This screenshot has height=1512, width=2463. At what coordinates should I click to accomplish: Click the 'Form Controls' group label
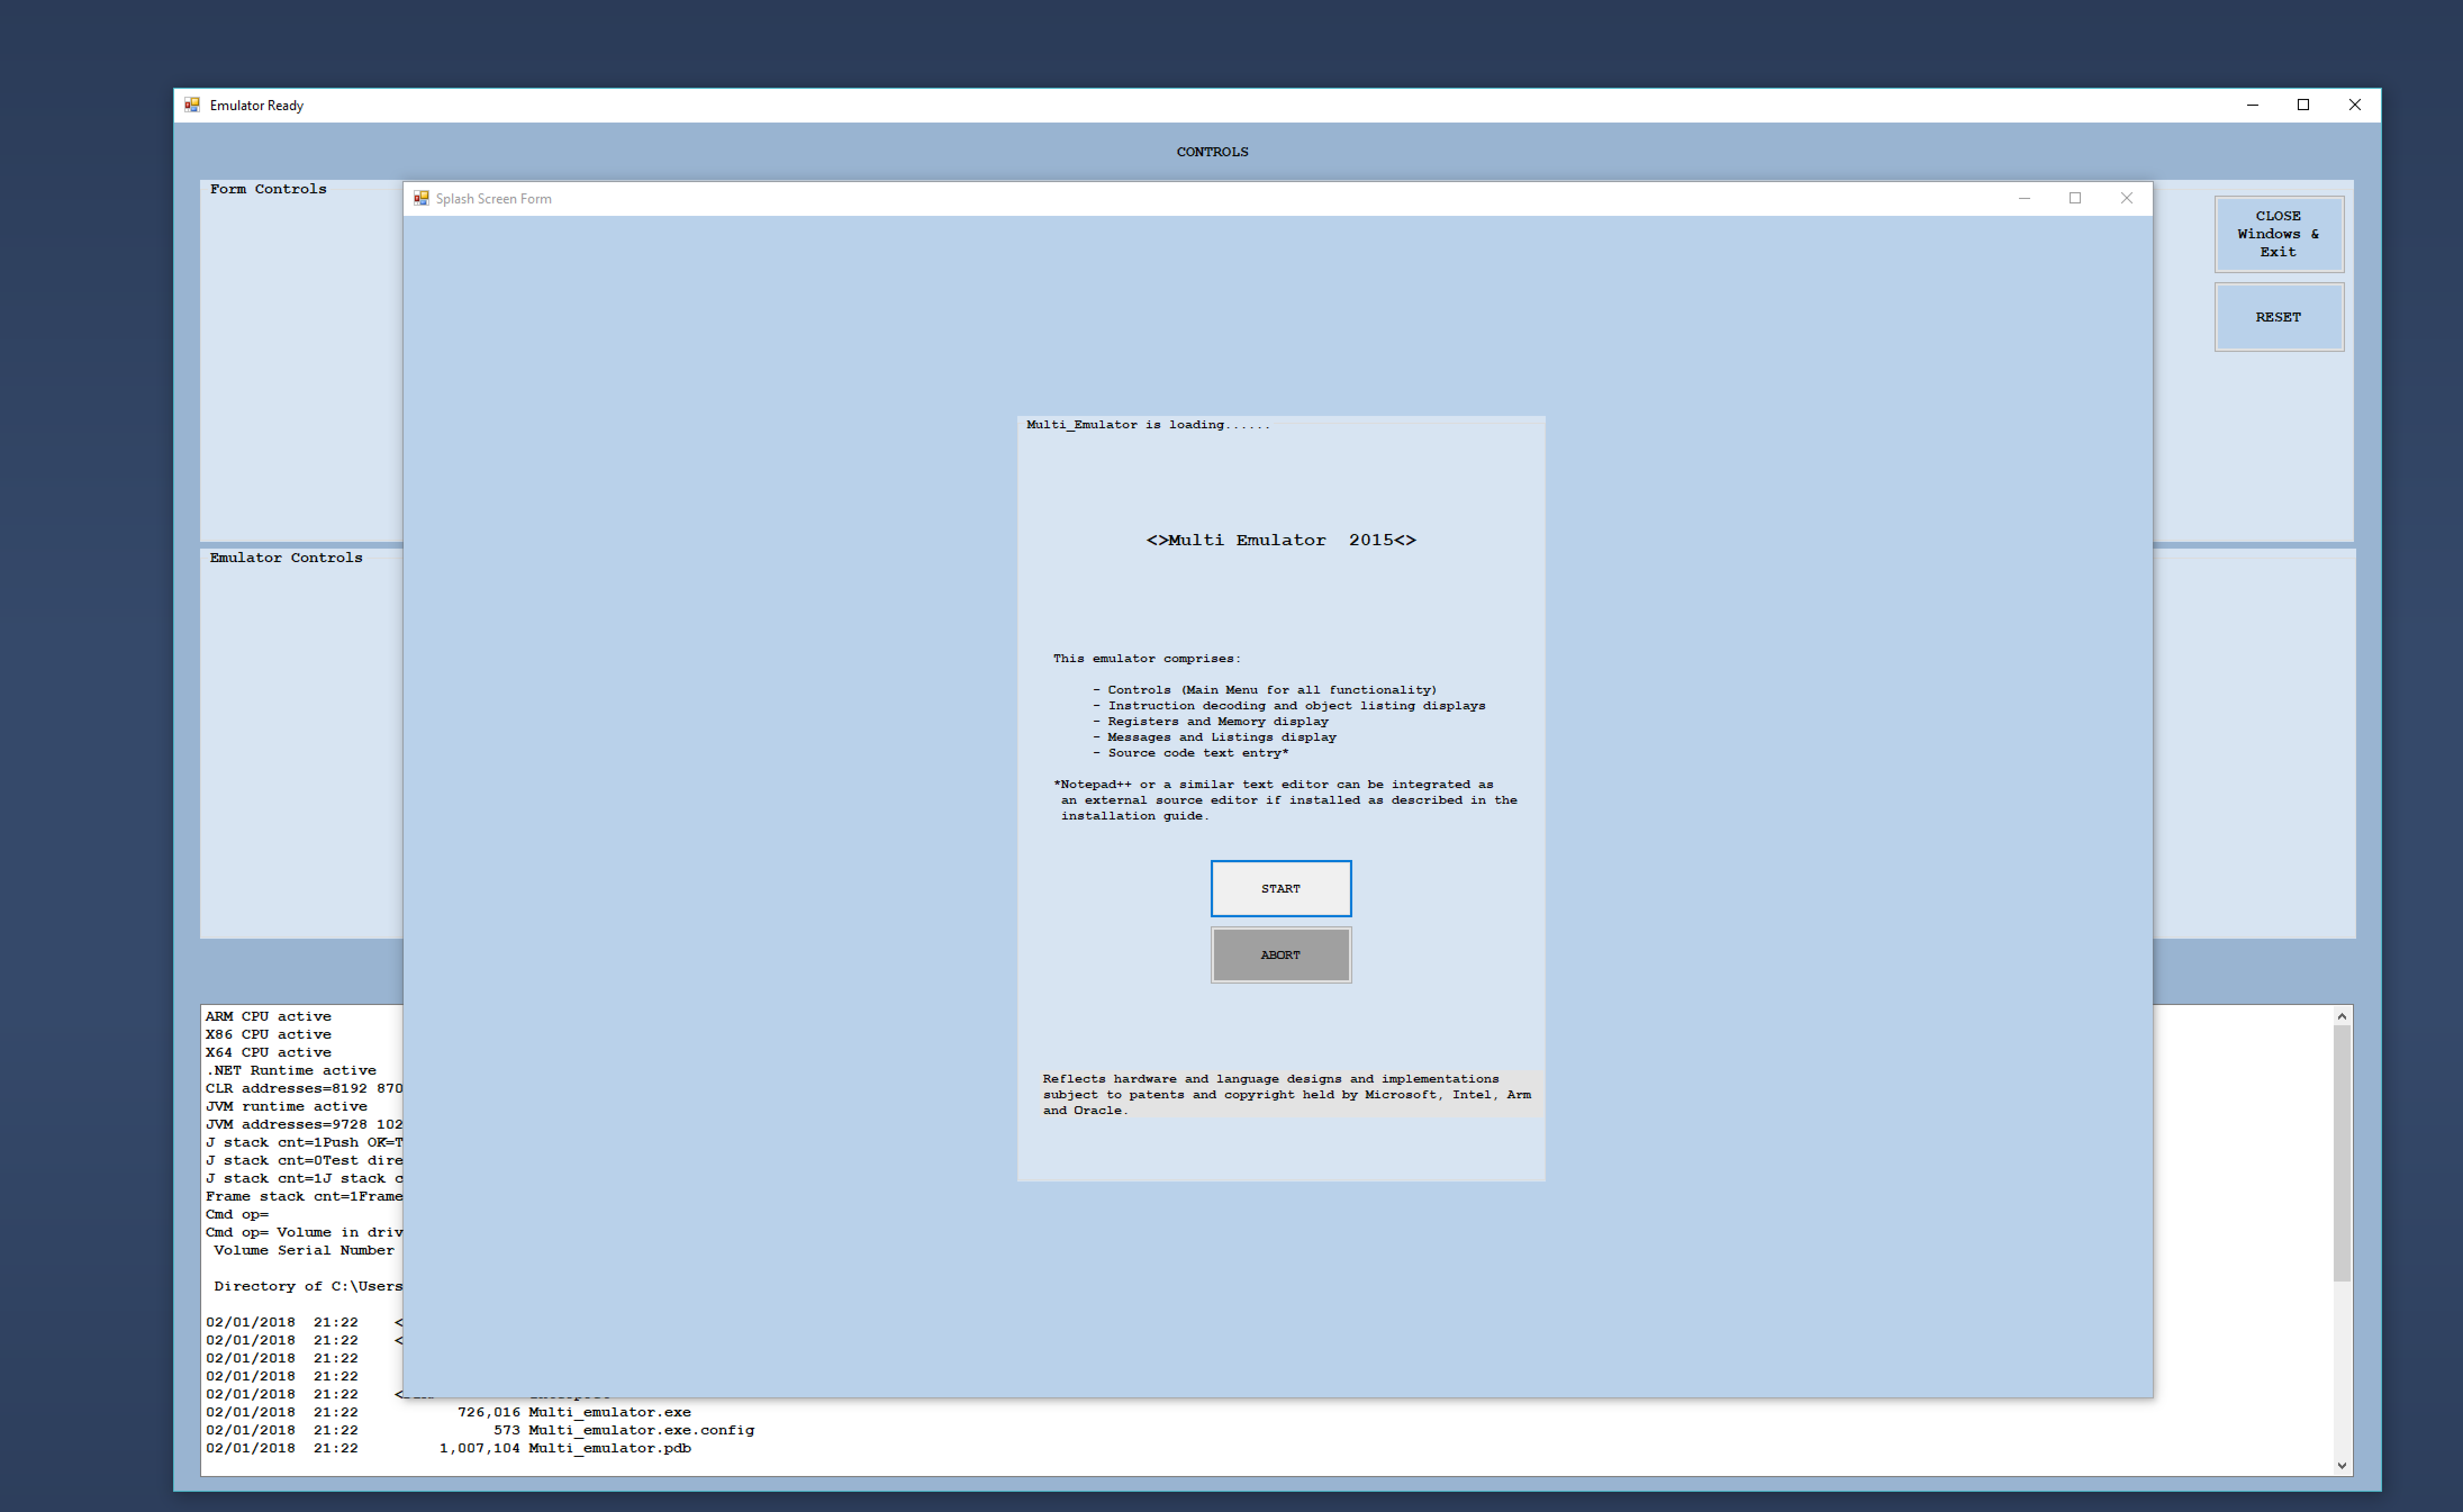click(x=268, y=189)
